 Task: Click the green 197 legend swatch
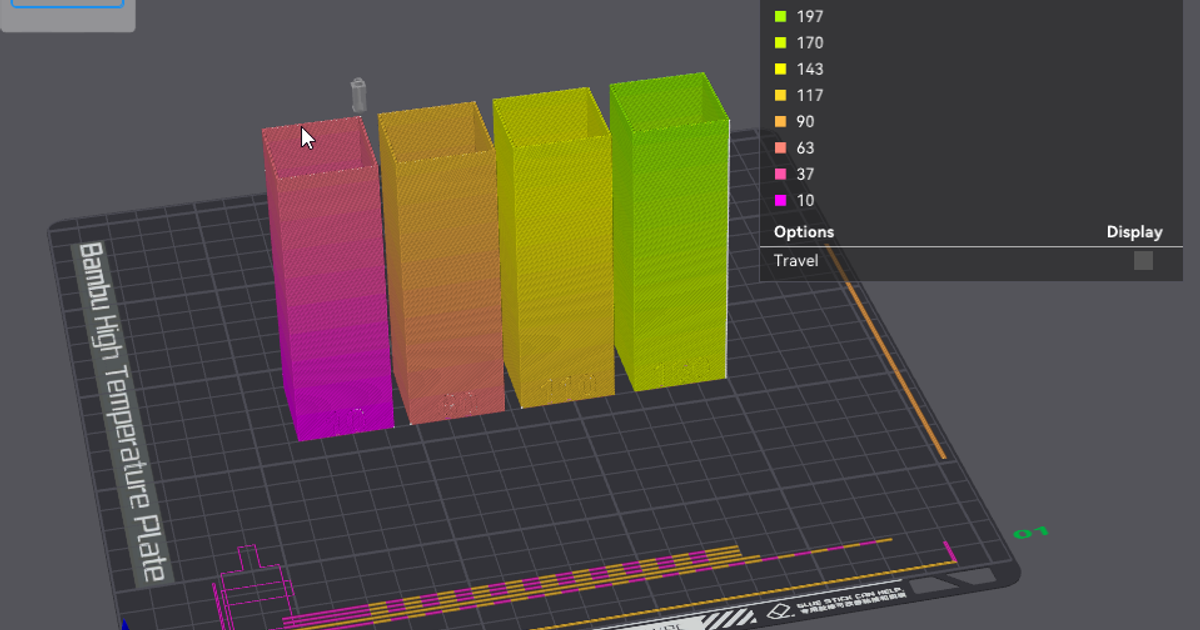[781, 16]
